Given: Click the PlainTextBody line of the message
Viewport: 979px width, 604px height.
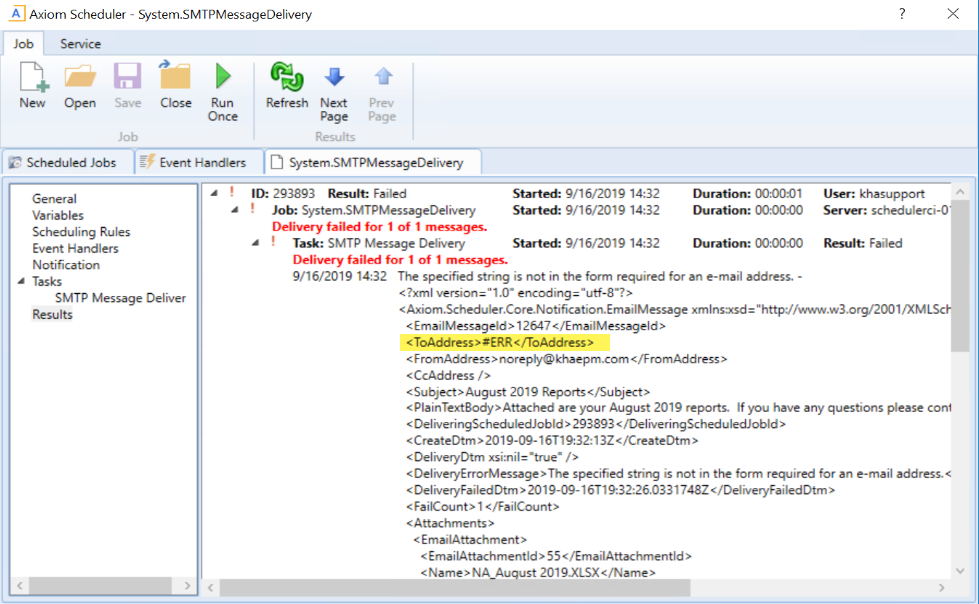Looking at the screenshot, I should [678, 408].
